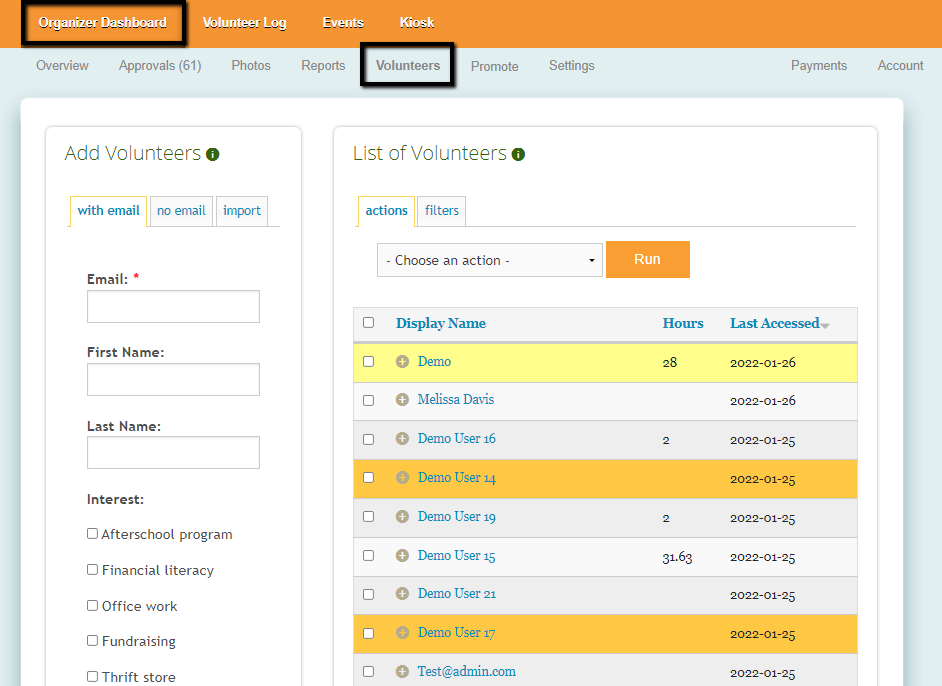Check the Afterschool program interest box
Screen dimensions: 942x686
[x=92, y=534]
